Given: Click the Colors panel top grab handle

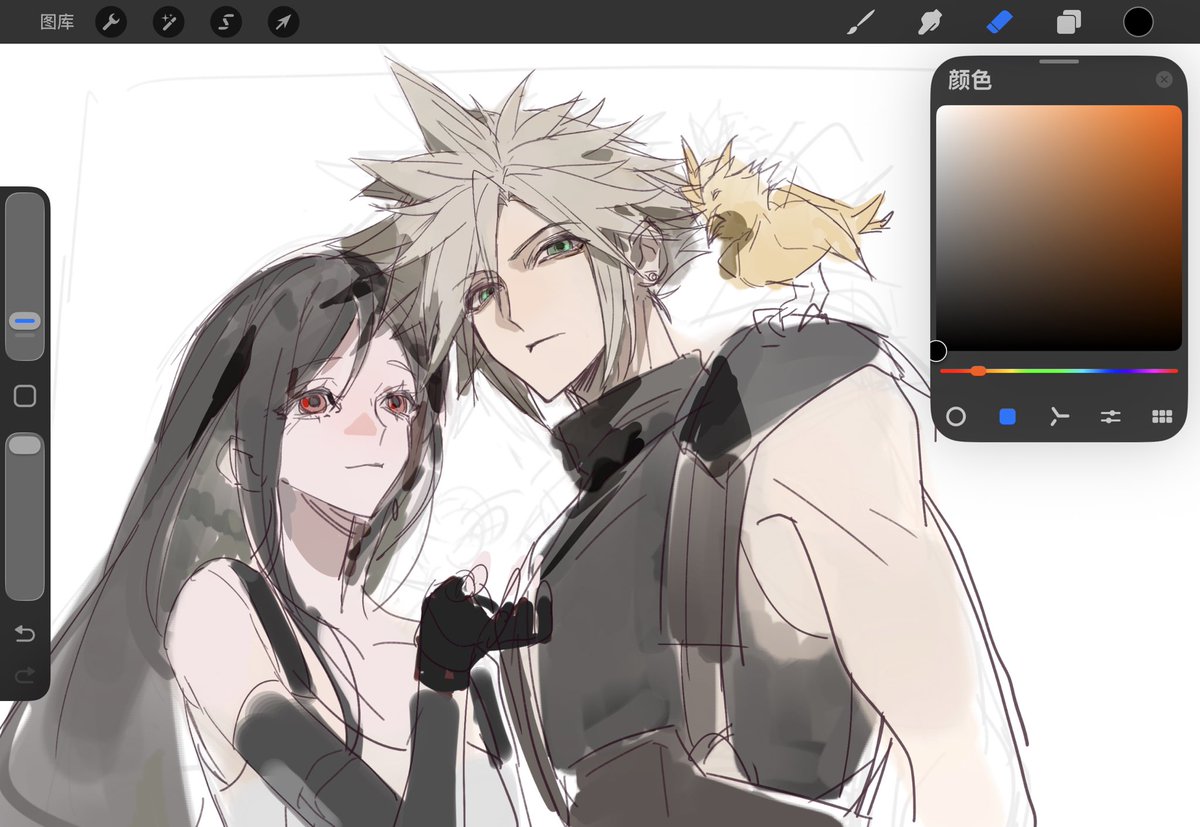Looking at the screenshot, I should (x=1059, y=62).
